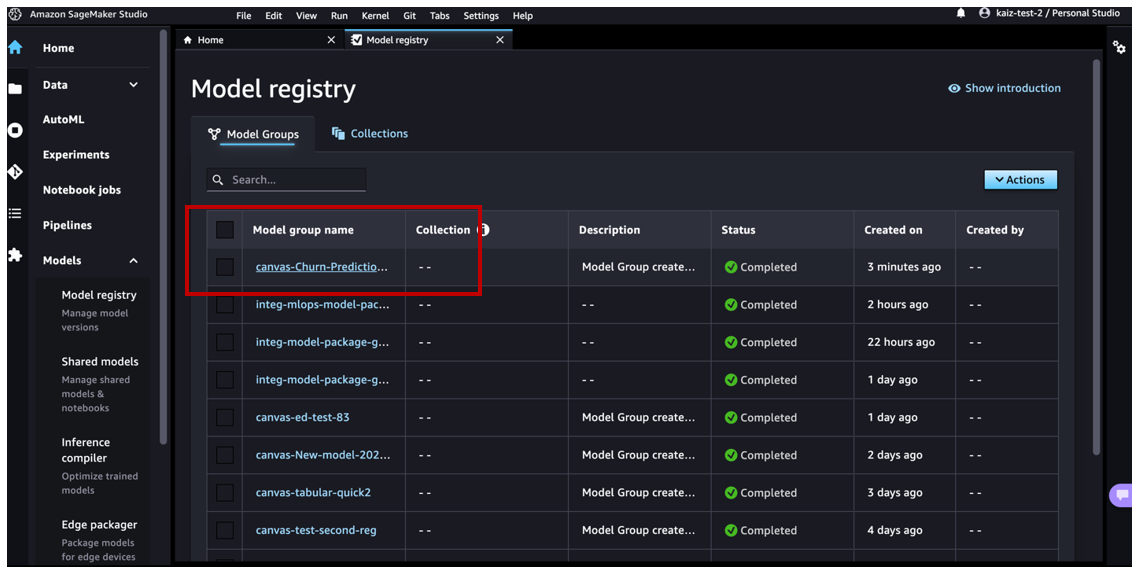The height and width of the screenshot is (572, 1138).
Task: Open the canvas-Churn-Predictio model group link
Action: [322, 267]
